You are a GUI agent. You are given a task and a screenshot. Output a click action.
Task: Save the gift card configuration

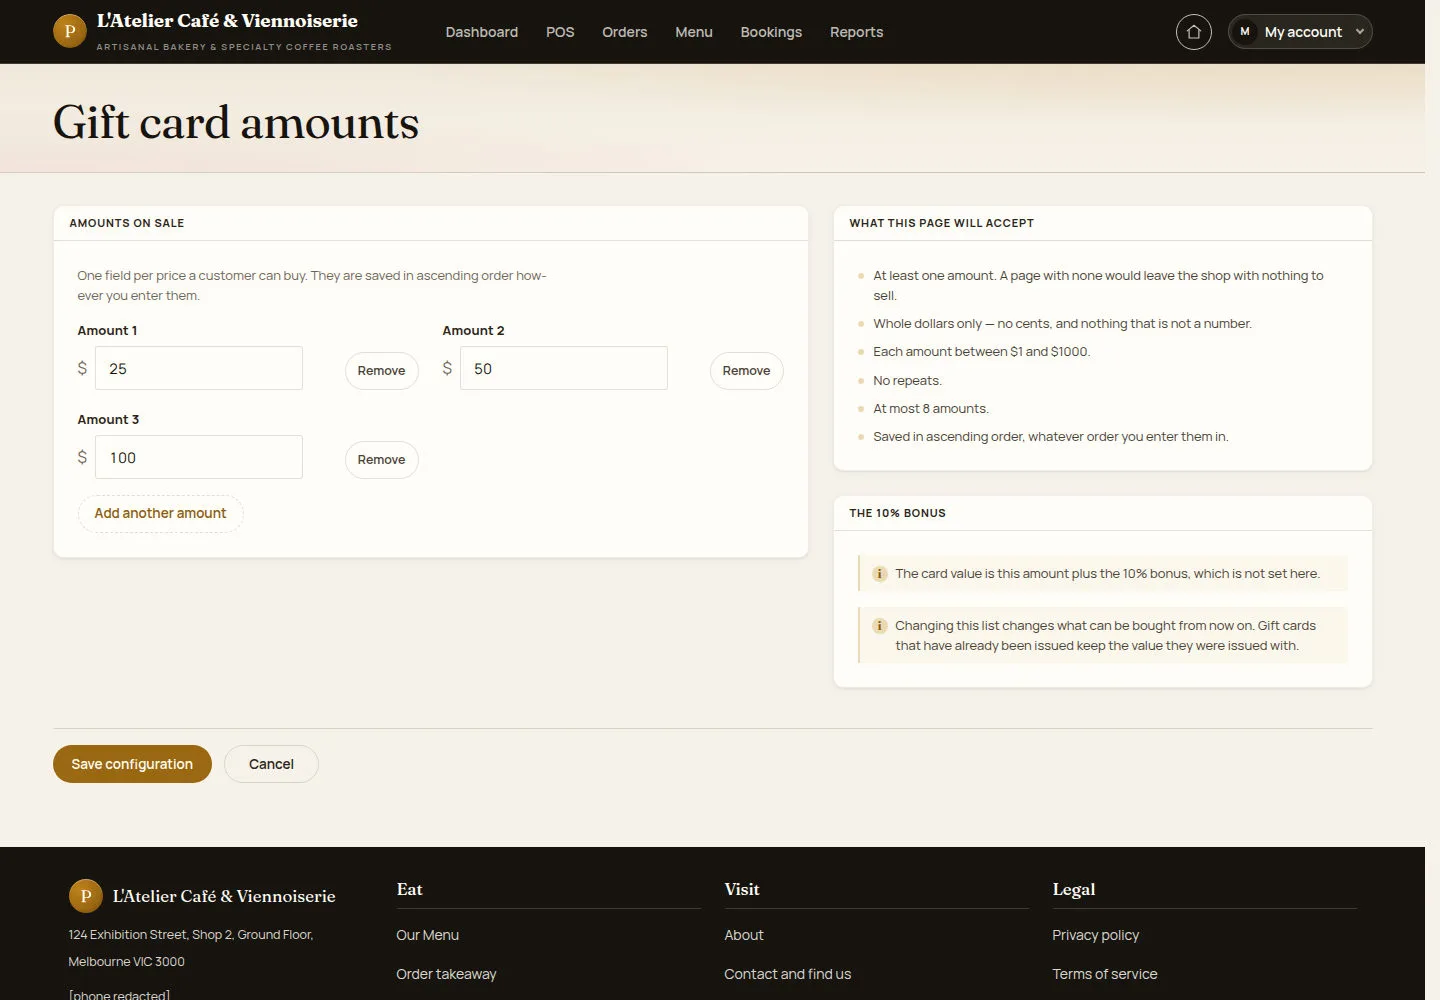(132, 764)
